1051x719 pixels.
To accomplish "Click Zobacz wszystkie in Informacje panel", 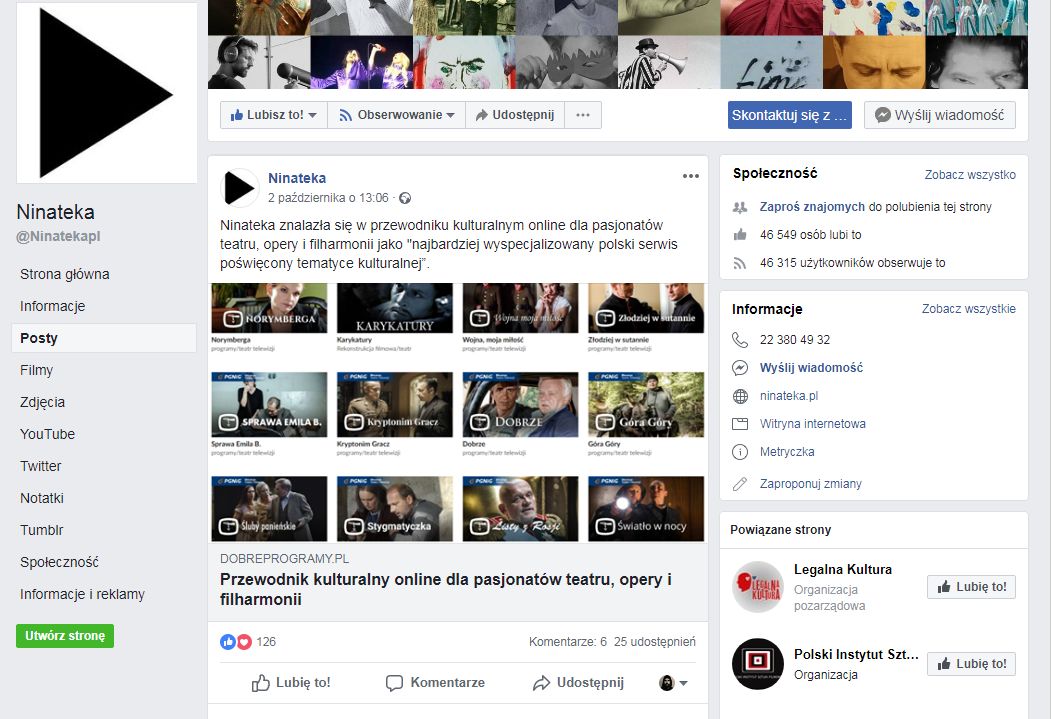I will click(969, 309).
